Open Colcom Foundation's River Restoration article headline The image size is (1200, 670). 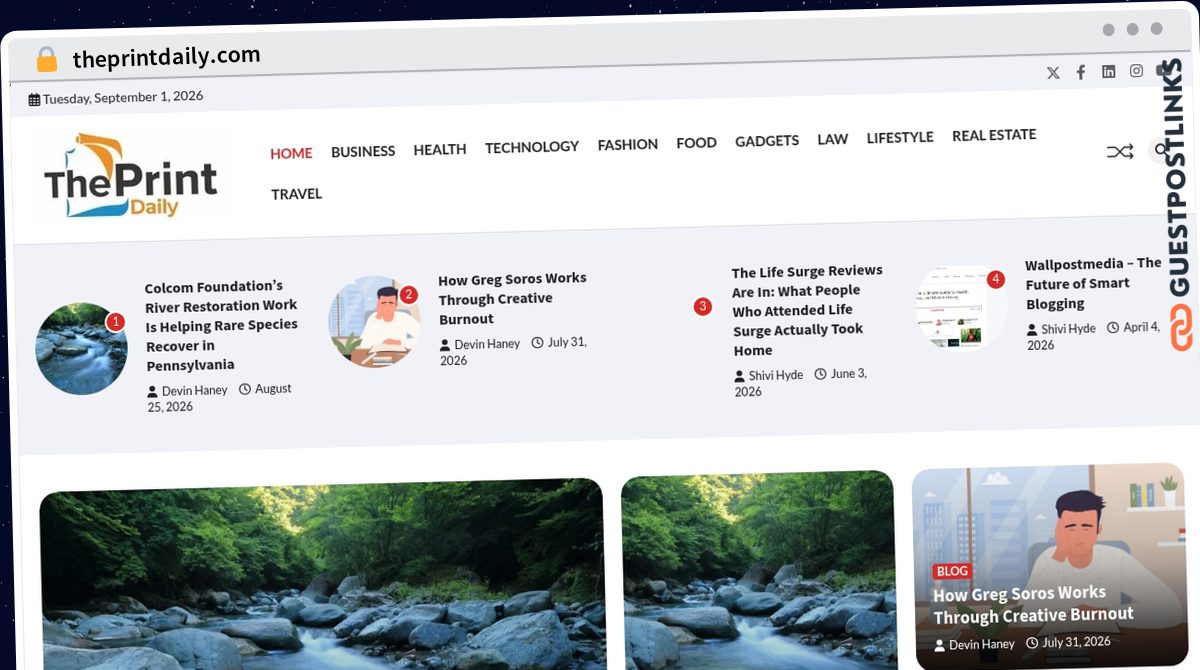[x=222, y=325]
